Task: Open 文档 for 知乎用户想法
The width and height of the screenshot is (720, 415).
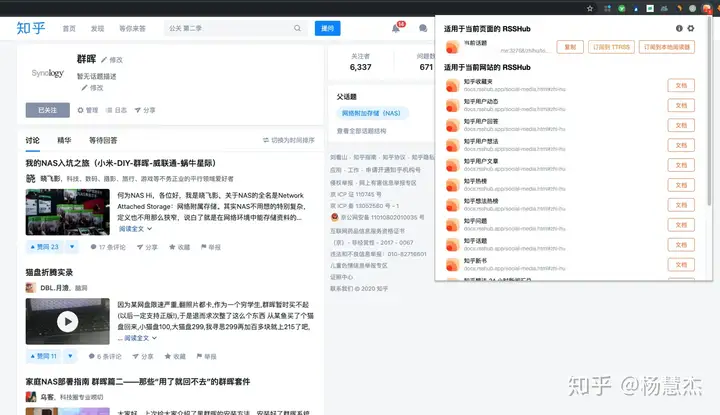Action: (681, 145)
